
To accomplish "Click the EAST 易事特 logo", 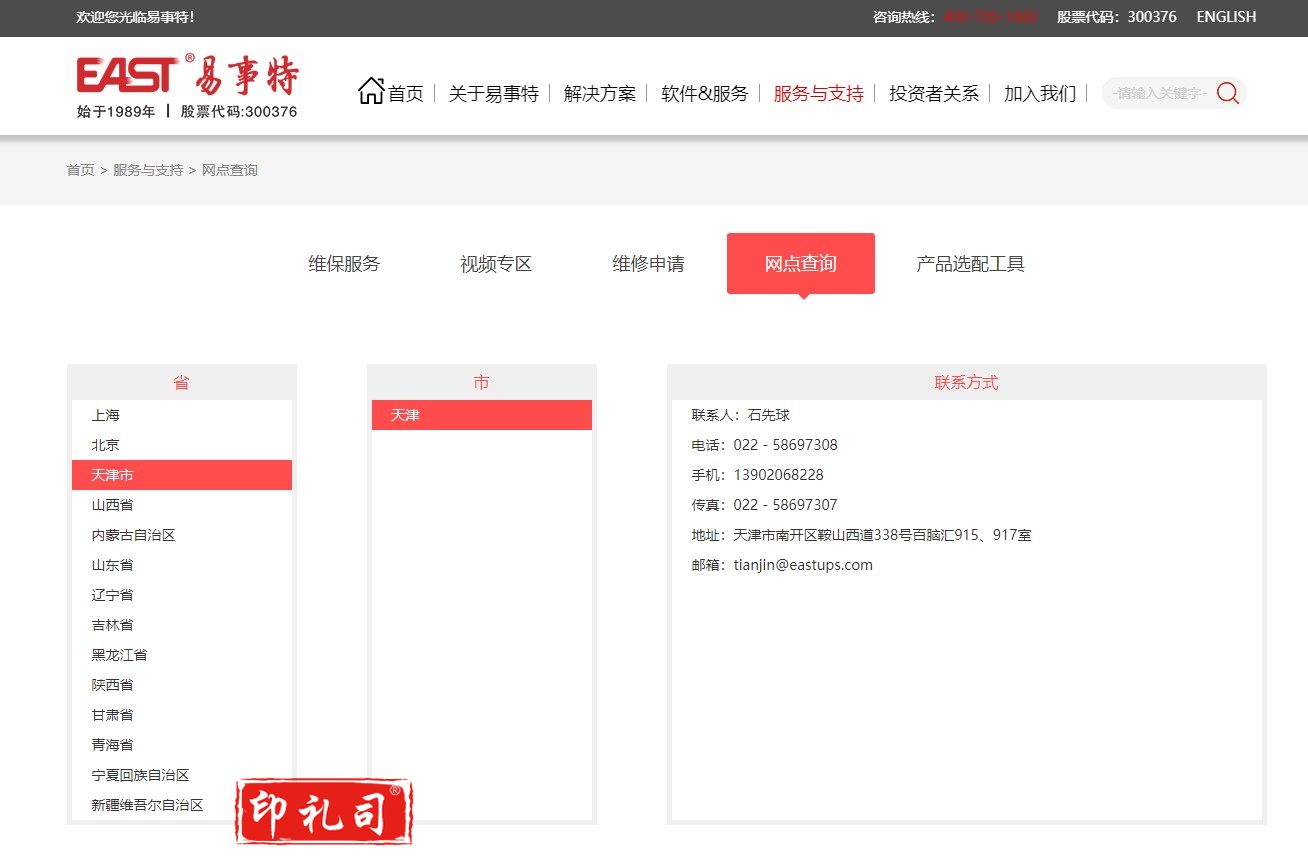I will pyautogui.click(x=187, y=86).
